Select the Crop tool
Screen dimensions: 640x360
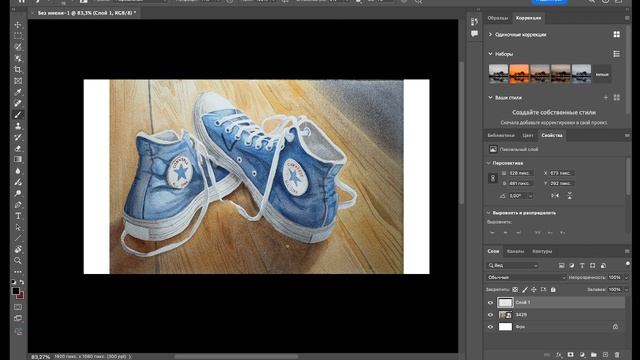pos(18,70)
